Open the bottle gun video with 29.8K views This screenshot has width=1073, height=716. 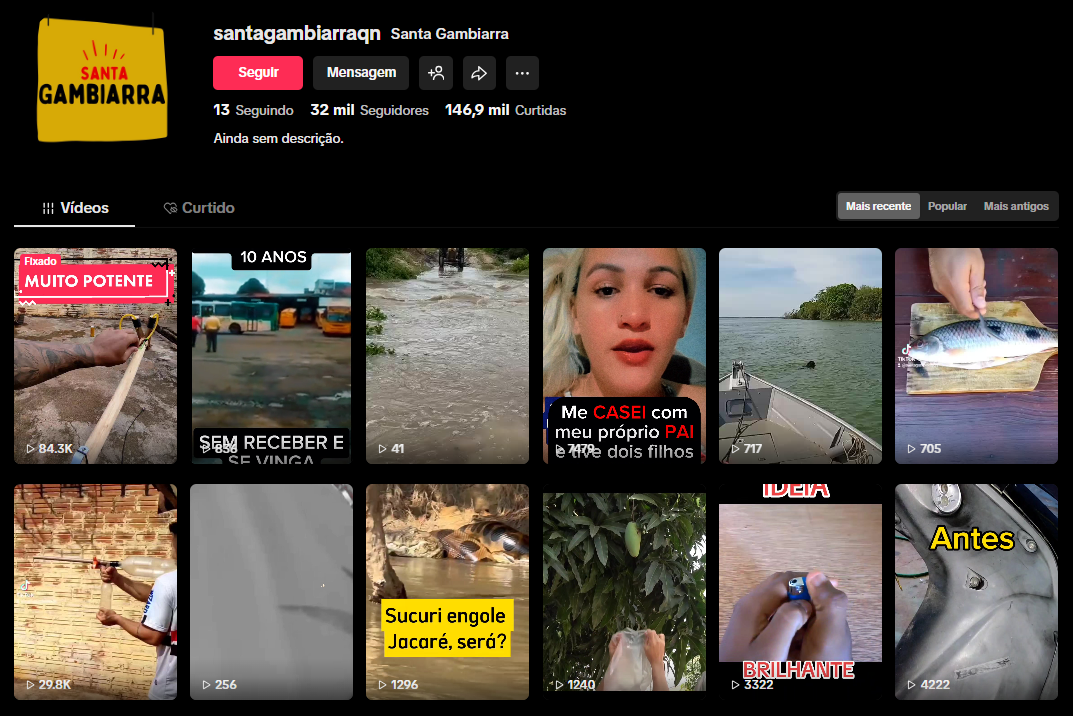tap(96, 592)
